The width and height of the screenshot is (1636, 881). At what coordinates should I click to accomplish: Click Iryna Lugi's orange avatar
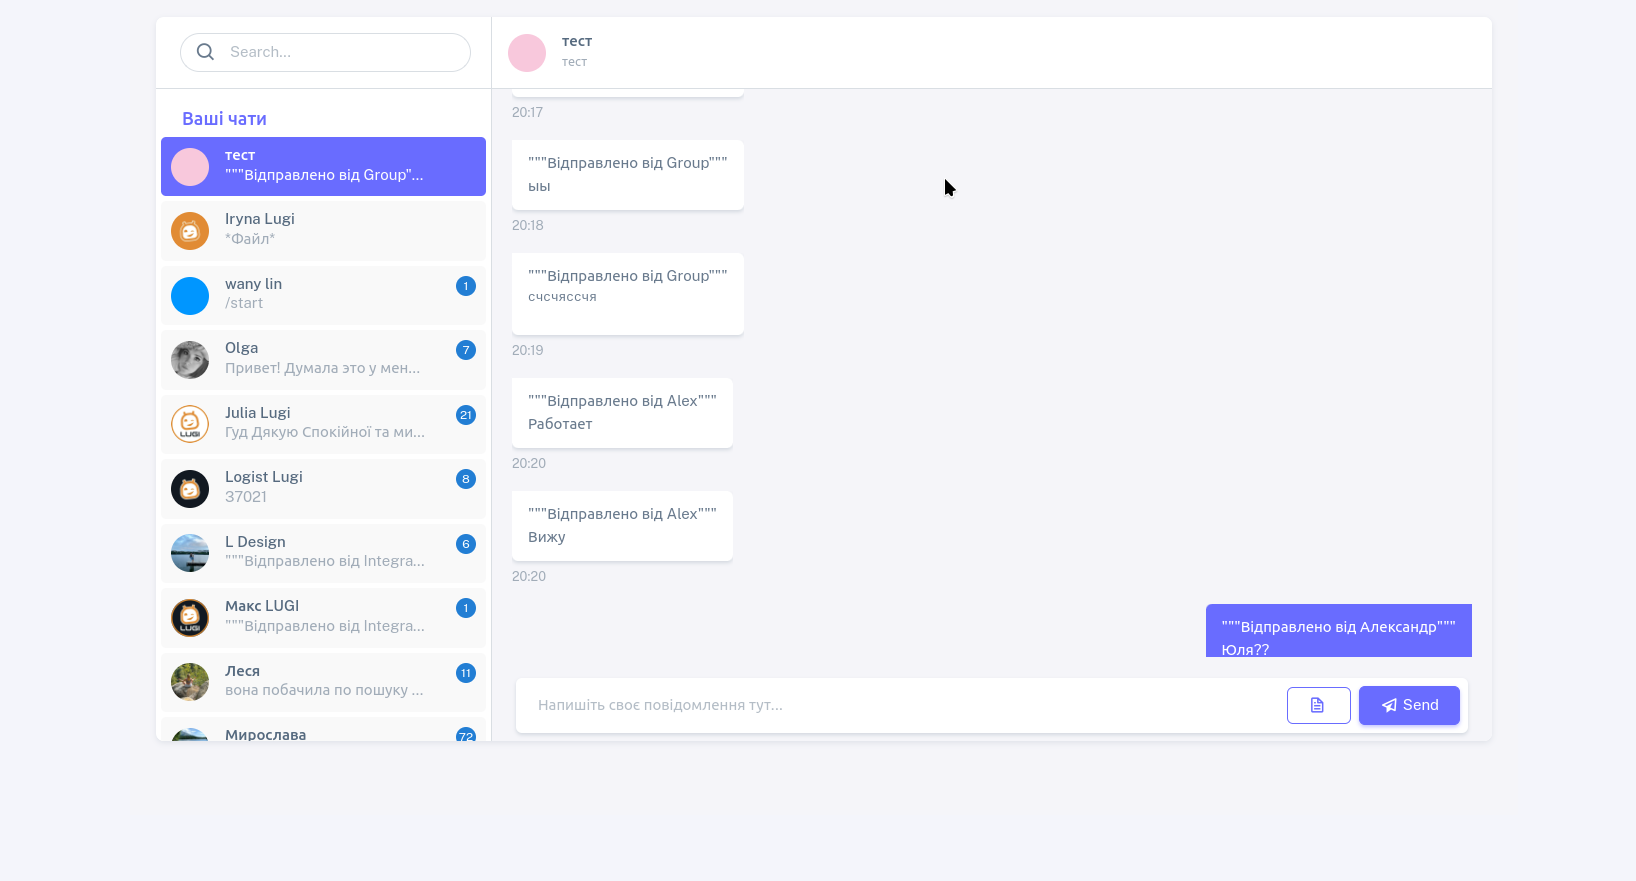click(x=190, y=231)
